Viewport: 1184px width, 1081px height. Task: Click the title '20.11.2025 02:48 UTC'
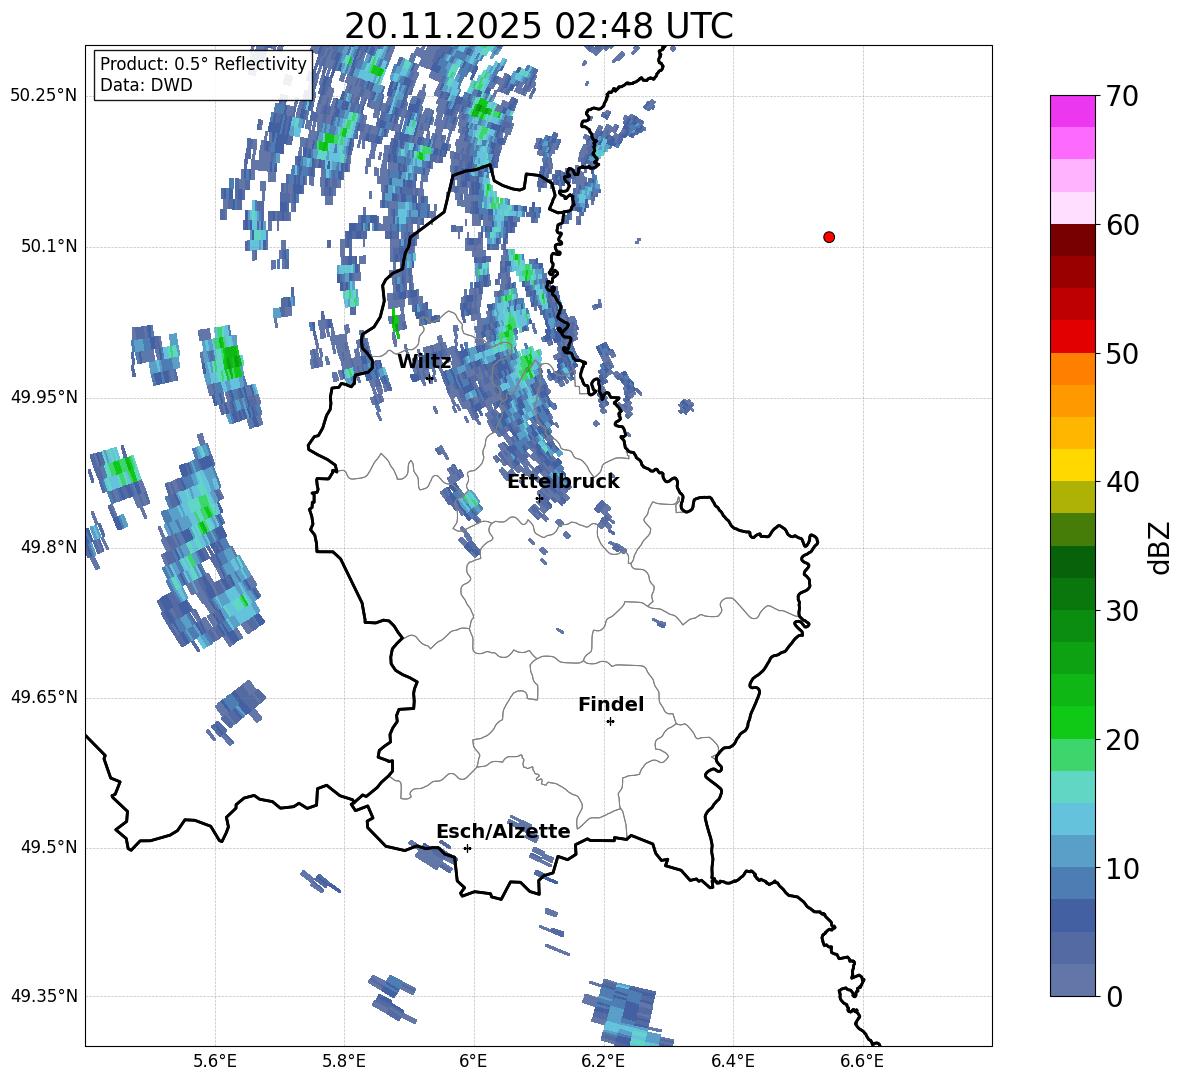[x=538, y=26]
